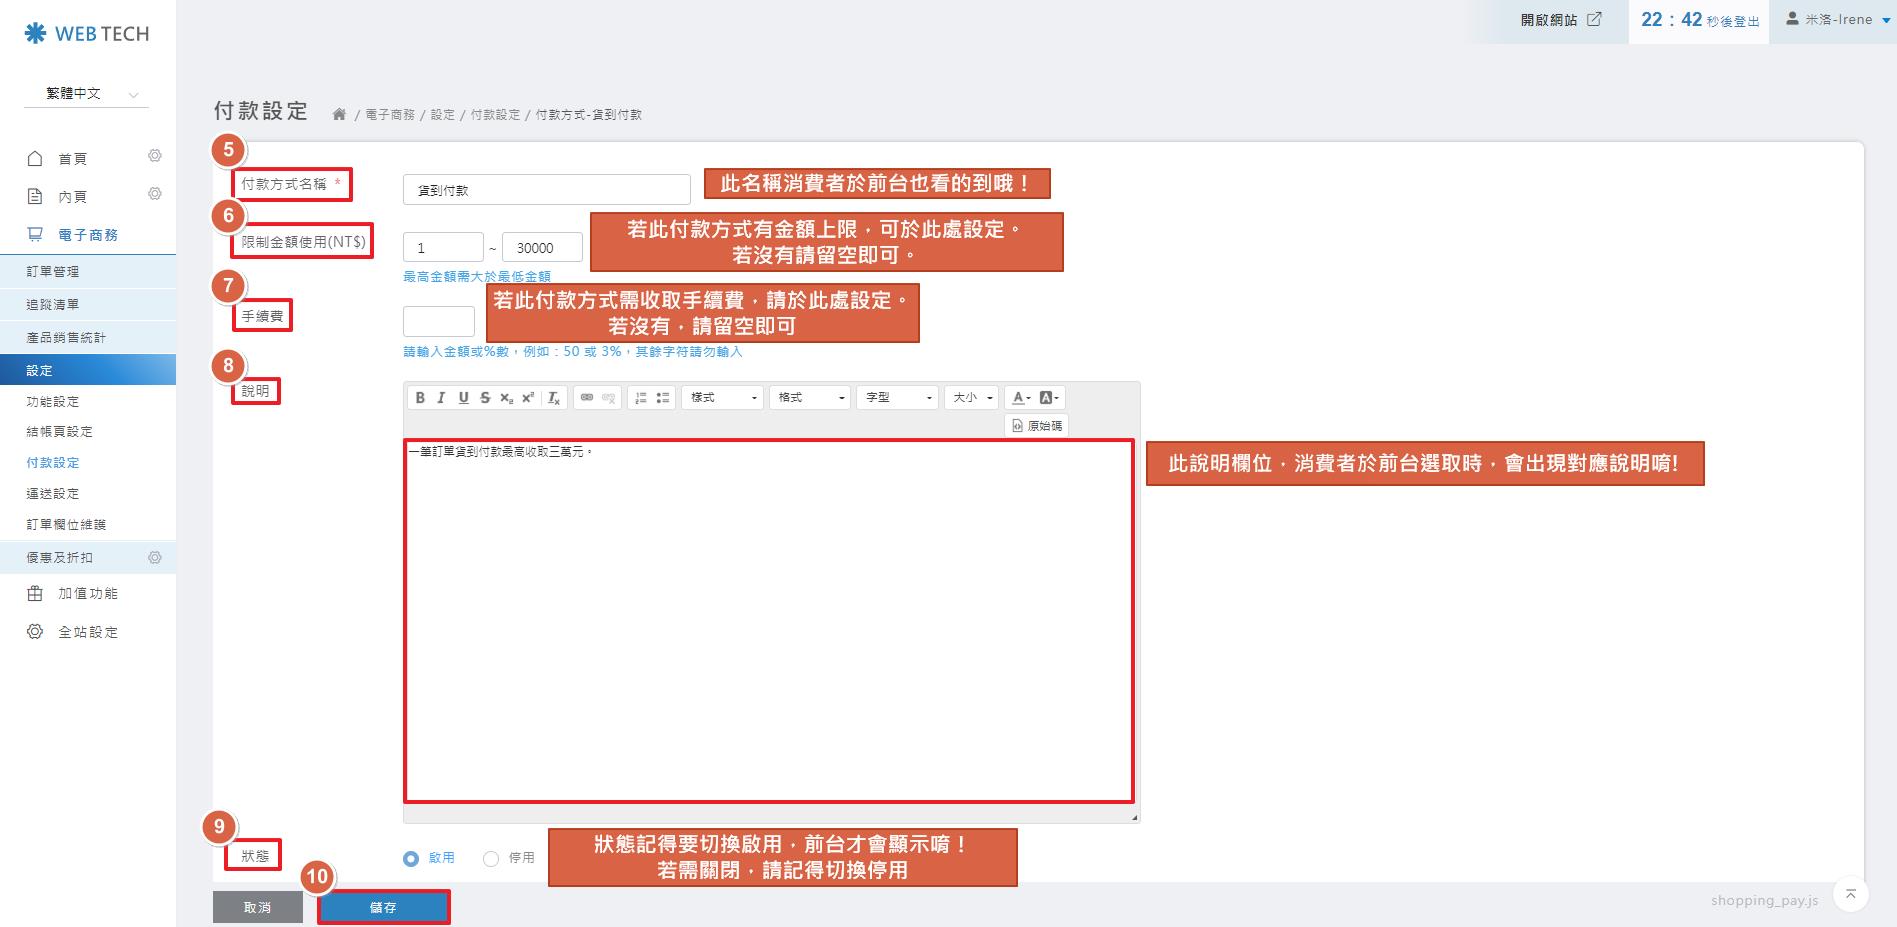The width and height of the screenshot is (1897, 927).
Task: Select the 停用 status radio button
Action: coord(491,858)
